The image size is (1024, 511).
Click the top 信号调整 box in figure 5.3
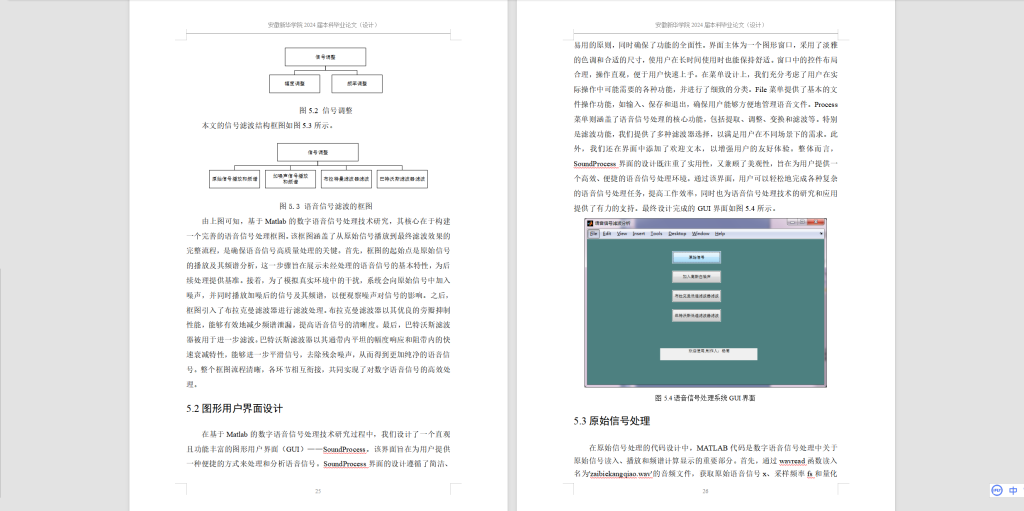[x=317, y=152]
